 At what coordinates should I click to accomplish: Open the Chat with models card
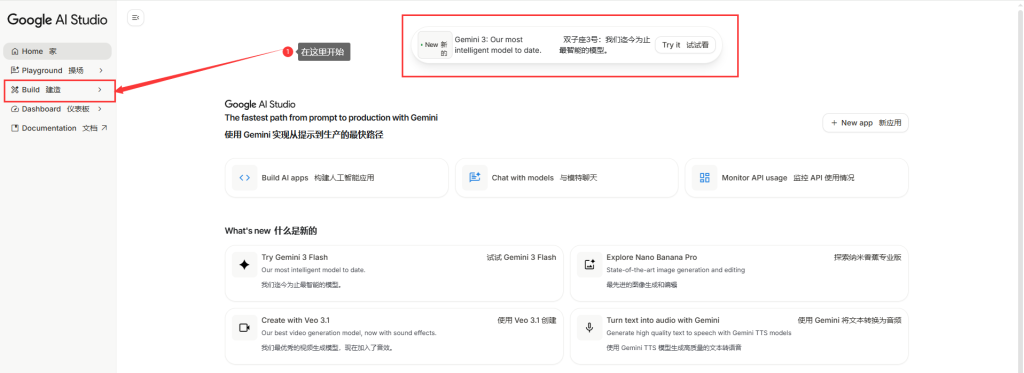click(566, 178)
